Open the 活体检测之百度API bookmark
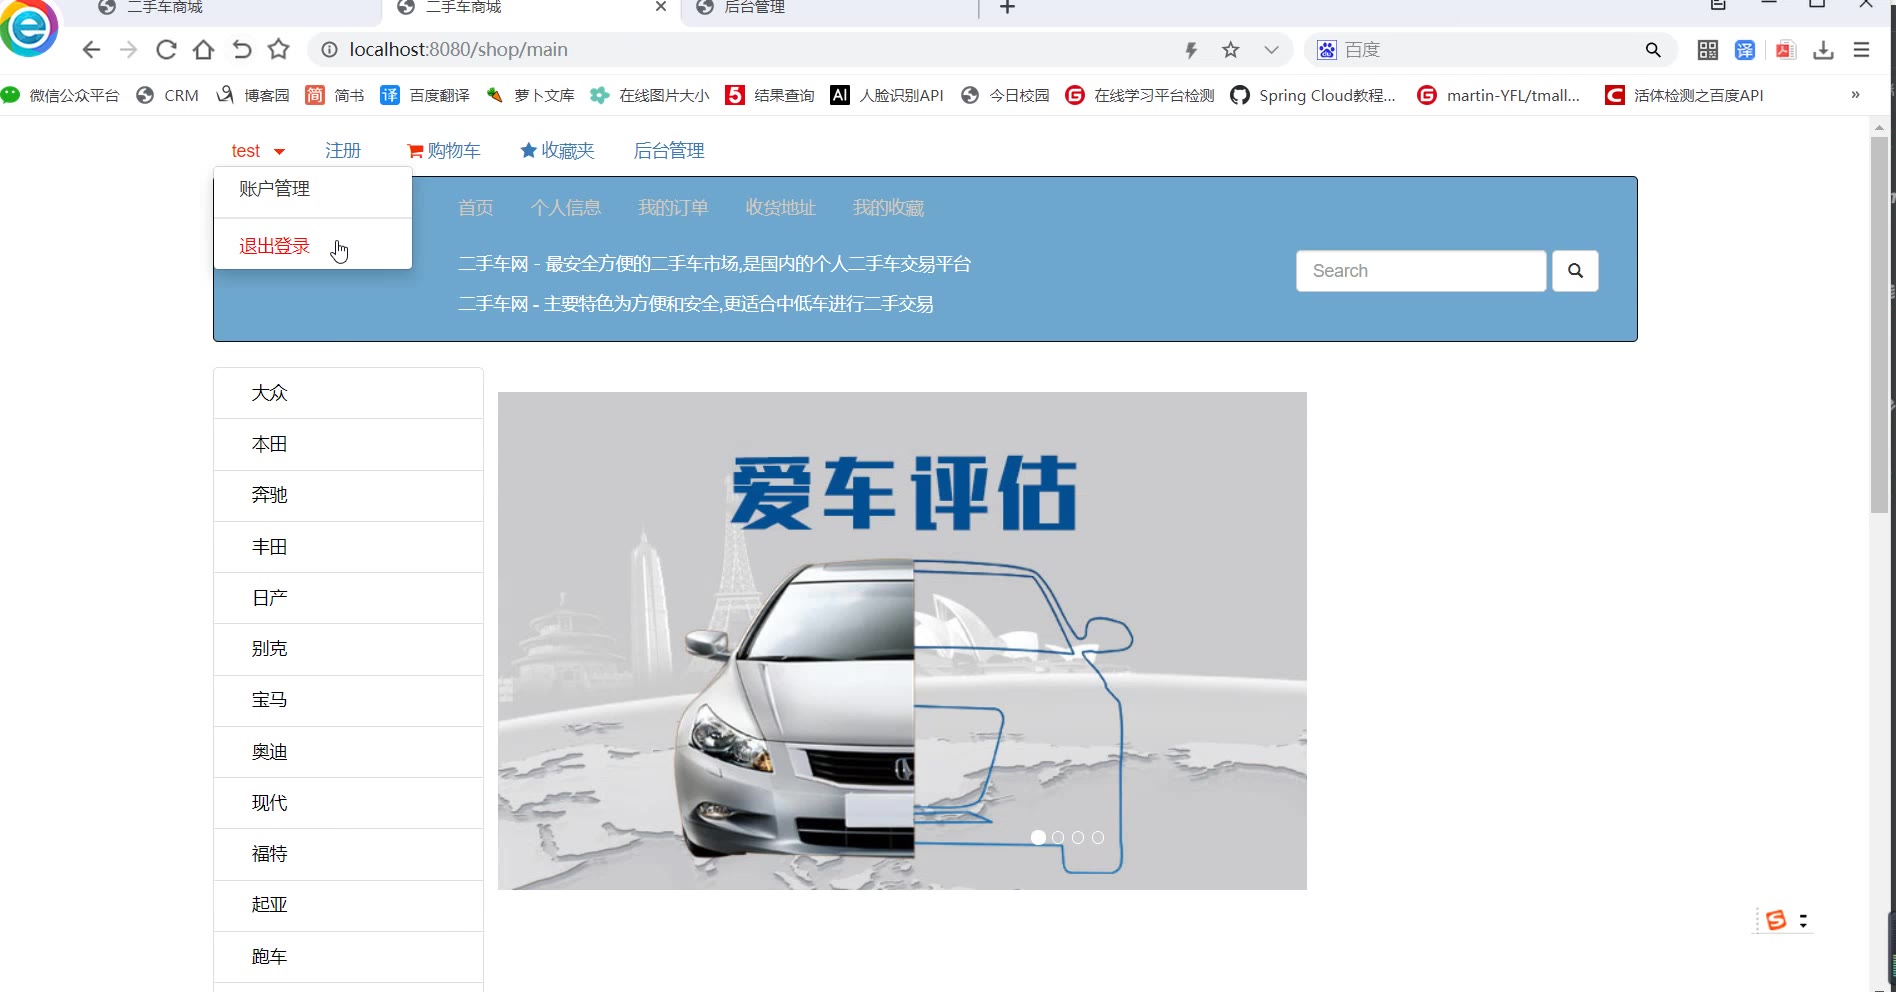 tap(1684, 95)
